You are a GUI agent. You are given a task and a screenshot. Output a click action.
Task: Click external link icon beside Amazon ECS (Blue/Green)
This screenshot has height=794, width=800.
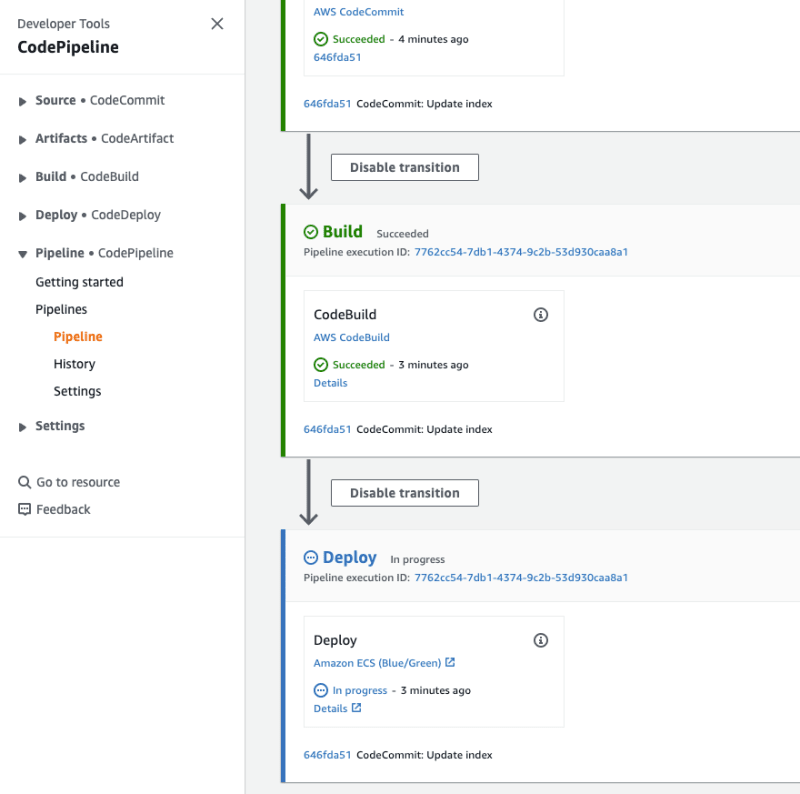coord(450,662)
